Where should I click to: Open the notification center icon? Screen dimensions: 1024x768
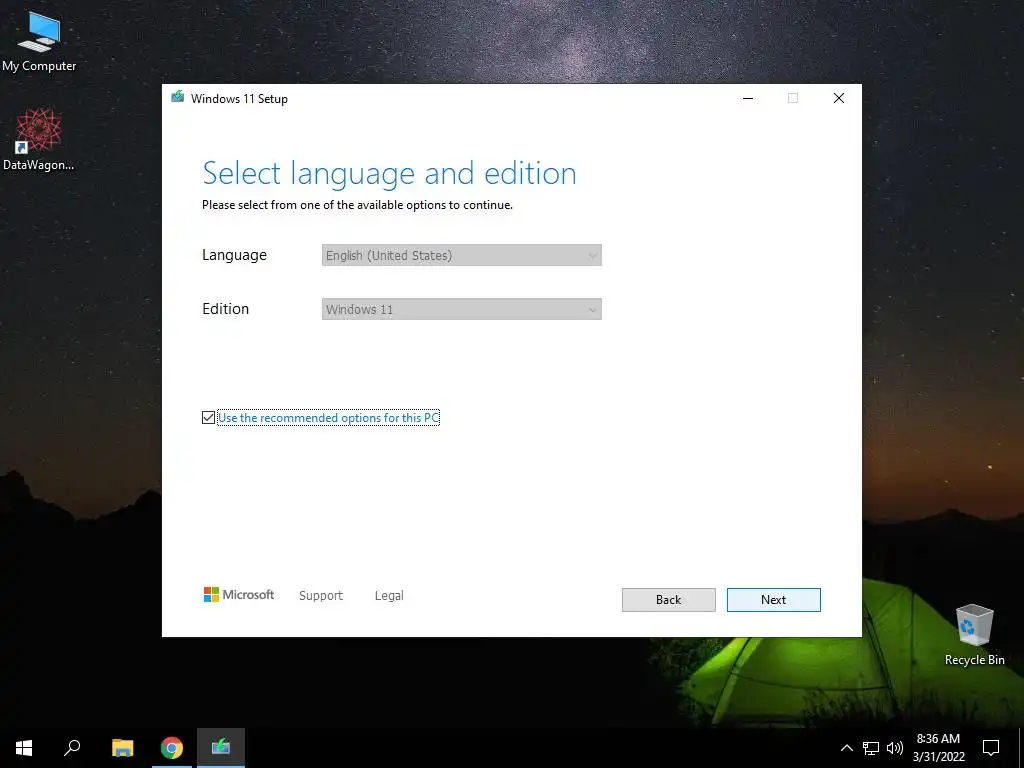click(x=991, y=748)
